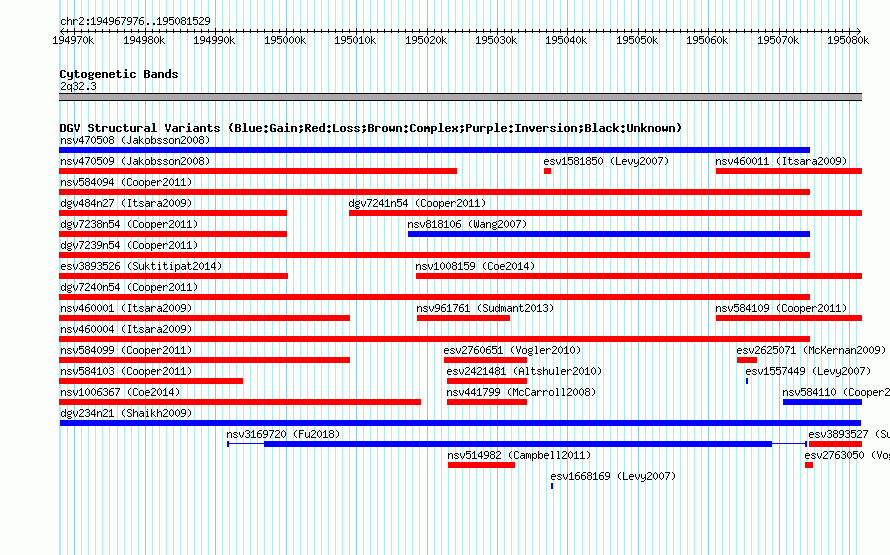Click the chr2:194967976..195081529 coordinates
The width and height of the screenshot is (890, 555).
pyautogui.click(x=135, y=21)
